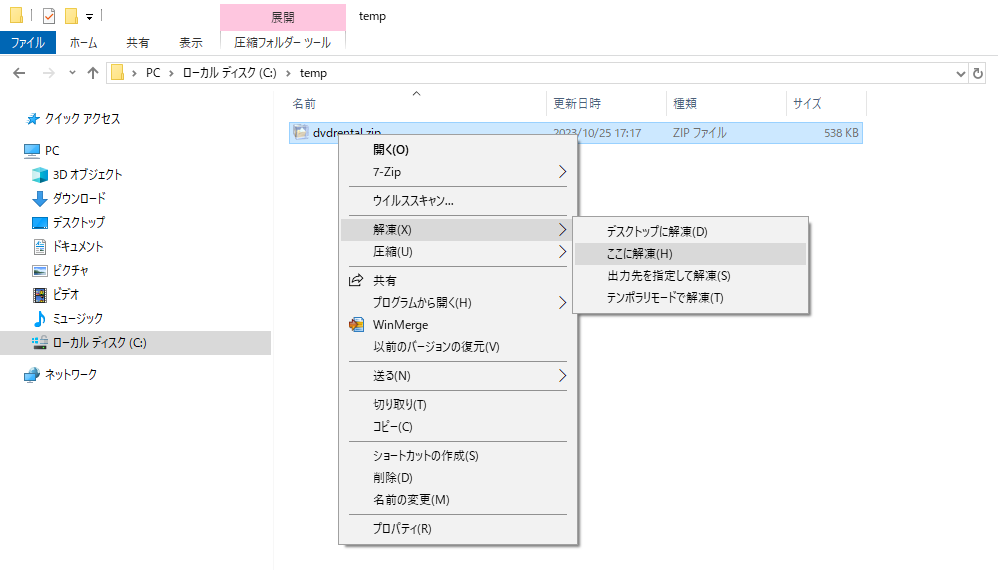The width and height of the screenshot is (998, 570).
Task: Expand the 送る(N) submenu arrow
Action: coord(562,376)
